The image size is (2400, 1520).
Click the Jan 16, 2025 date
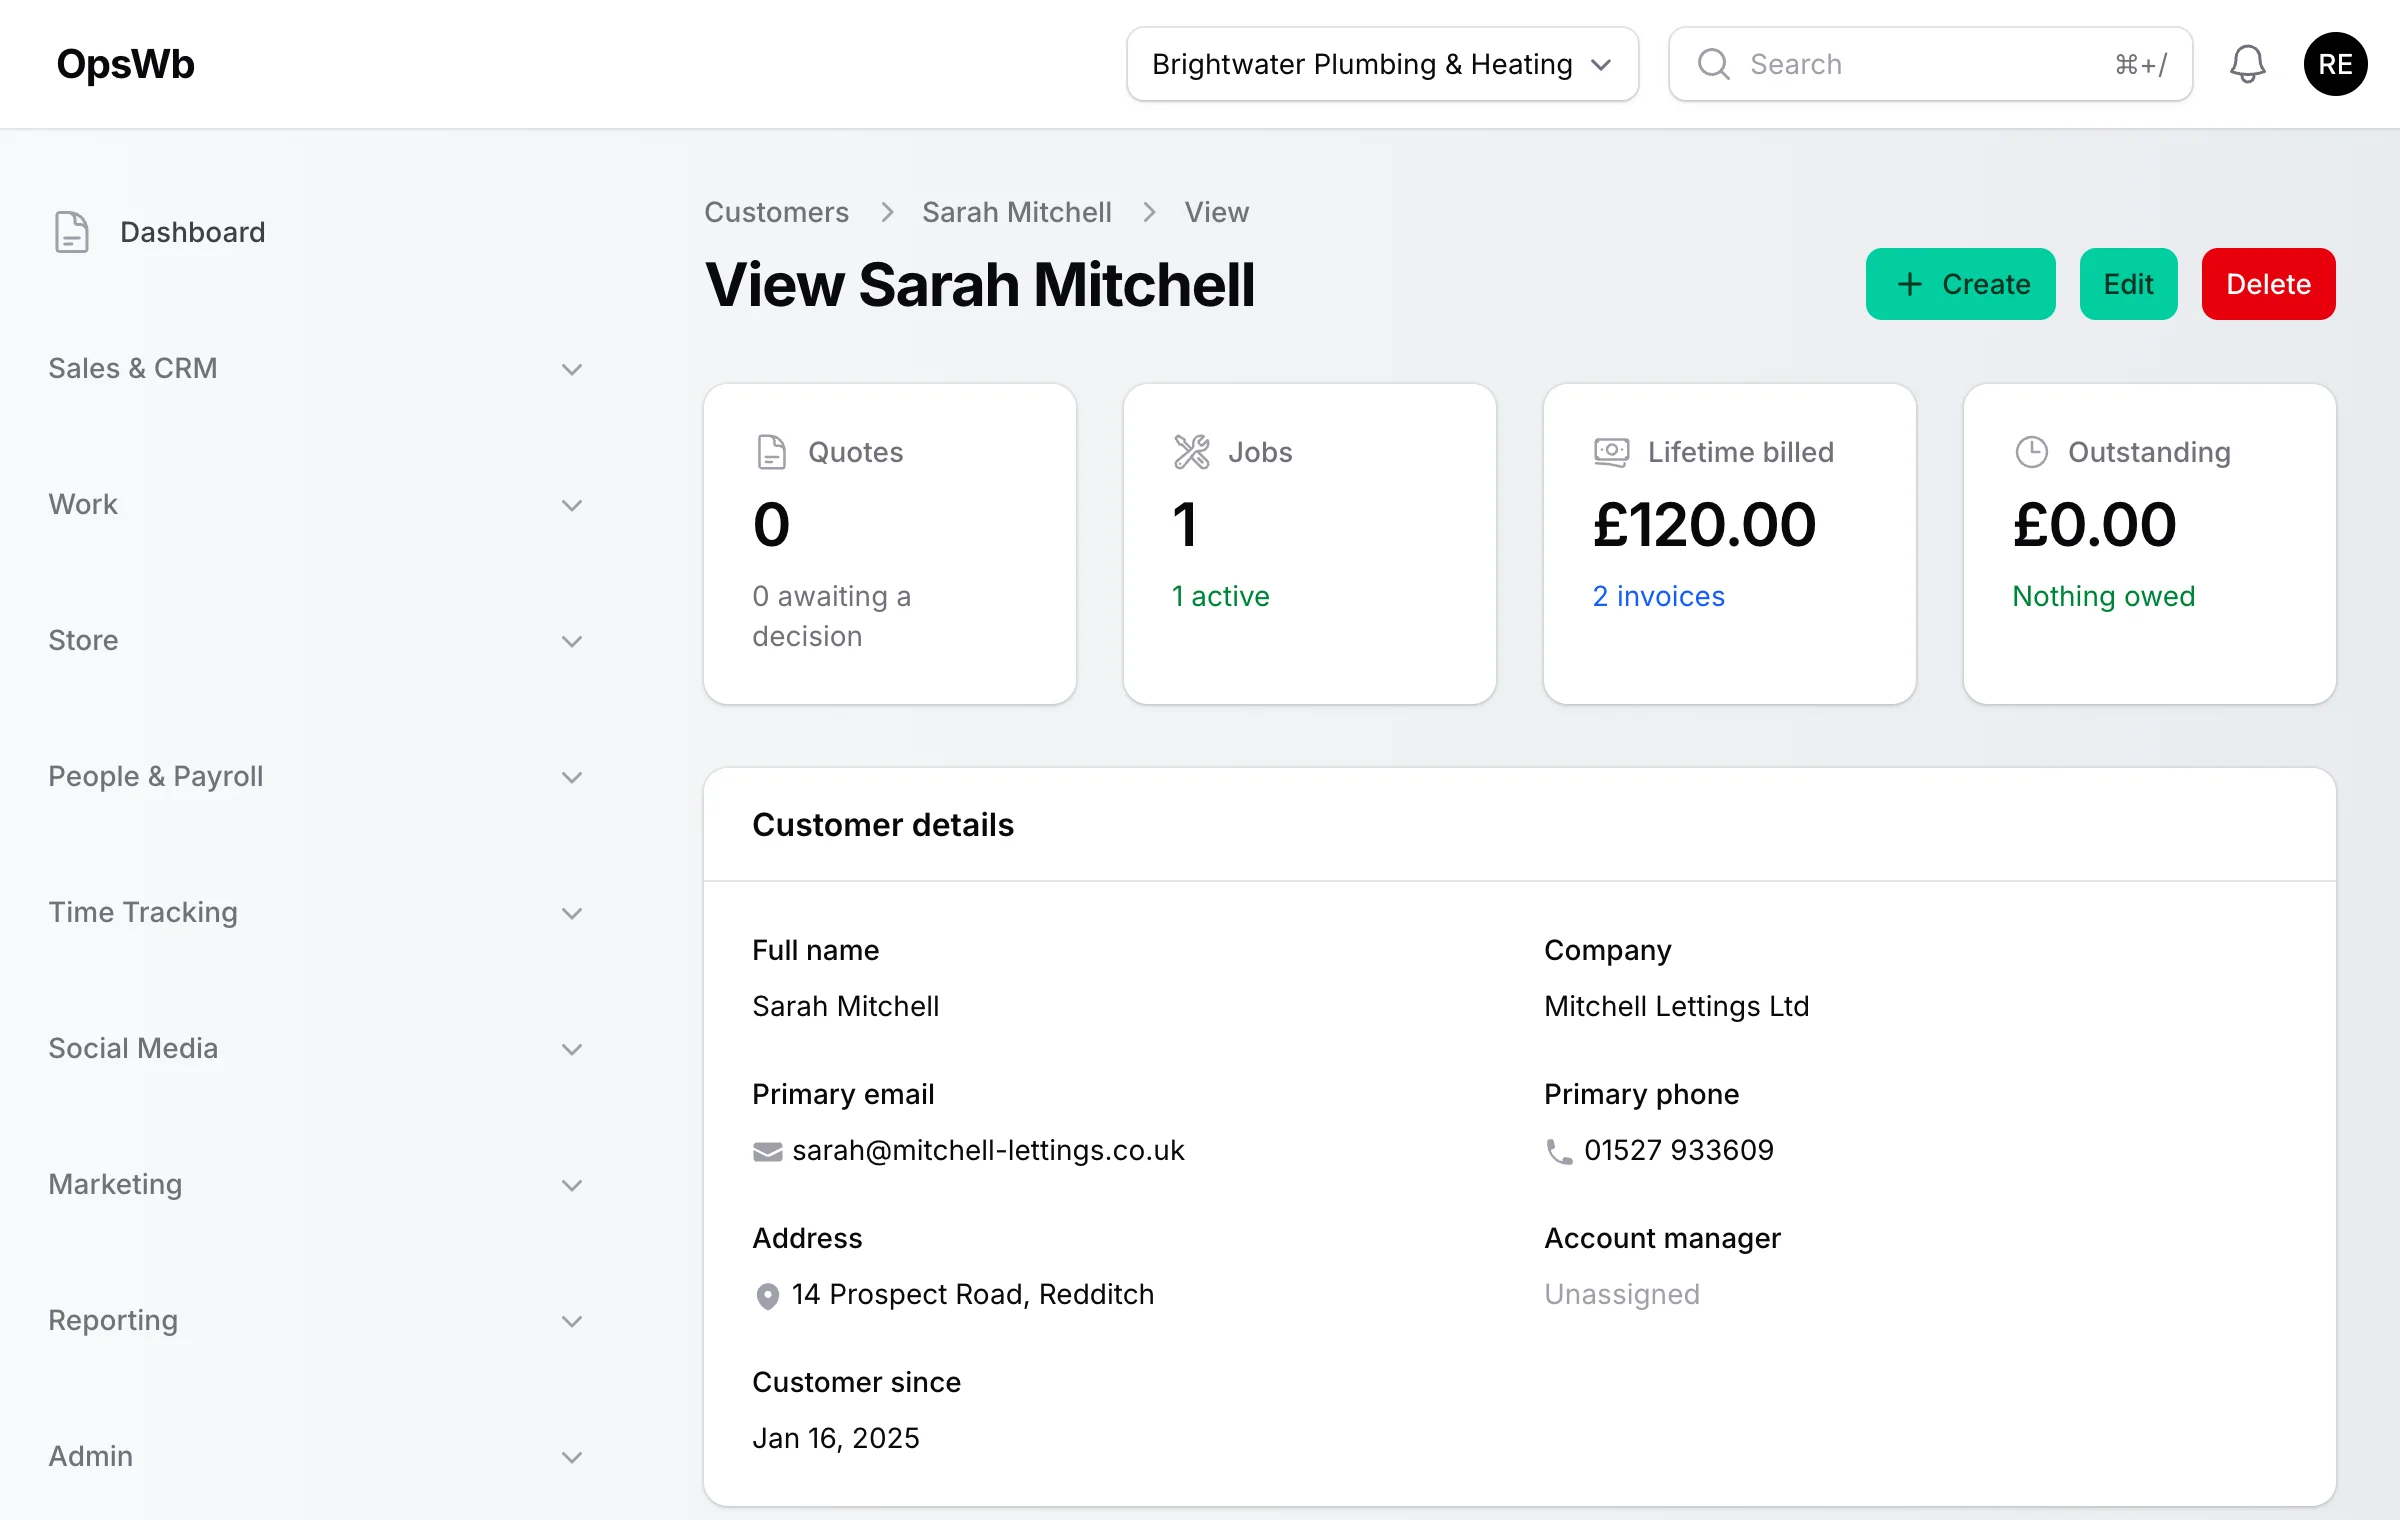pyautogui.click(x=835, y=1438)
